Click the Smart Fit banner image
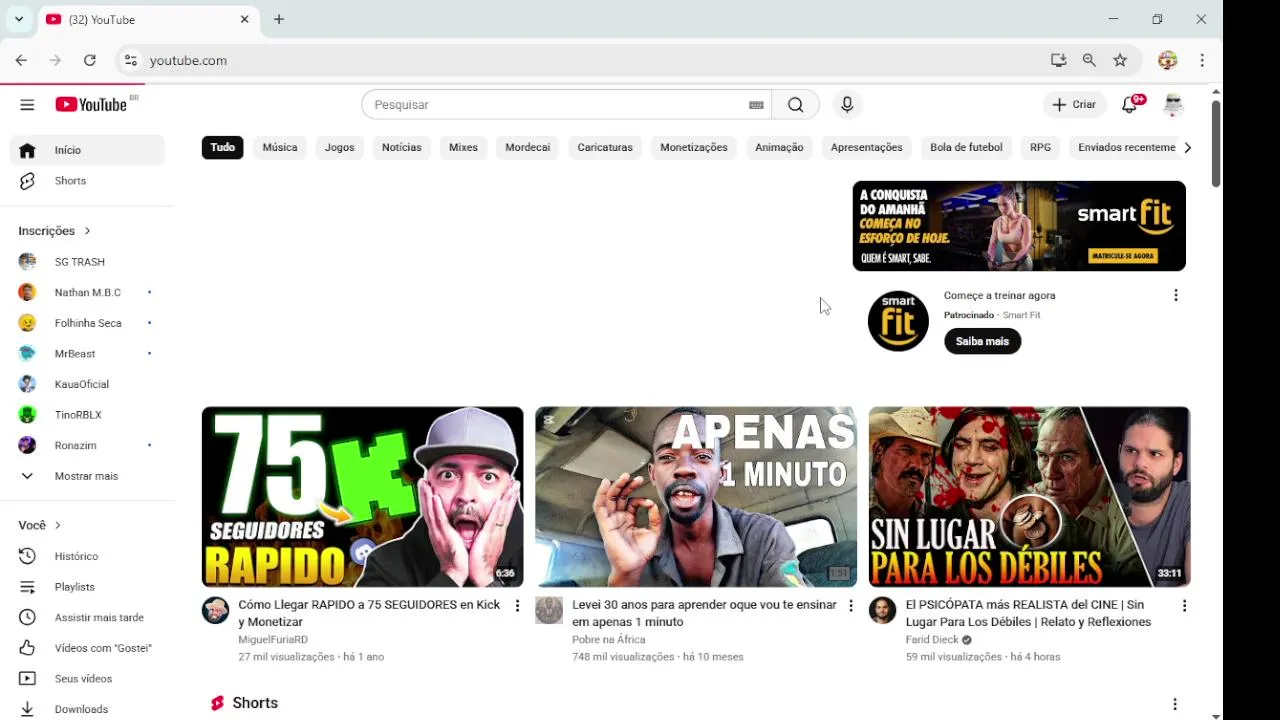 pos(1019,226)
